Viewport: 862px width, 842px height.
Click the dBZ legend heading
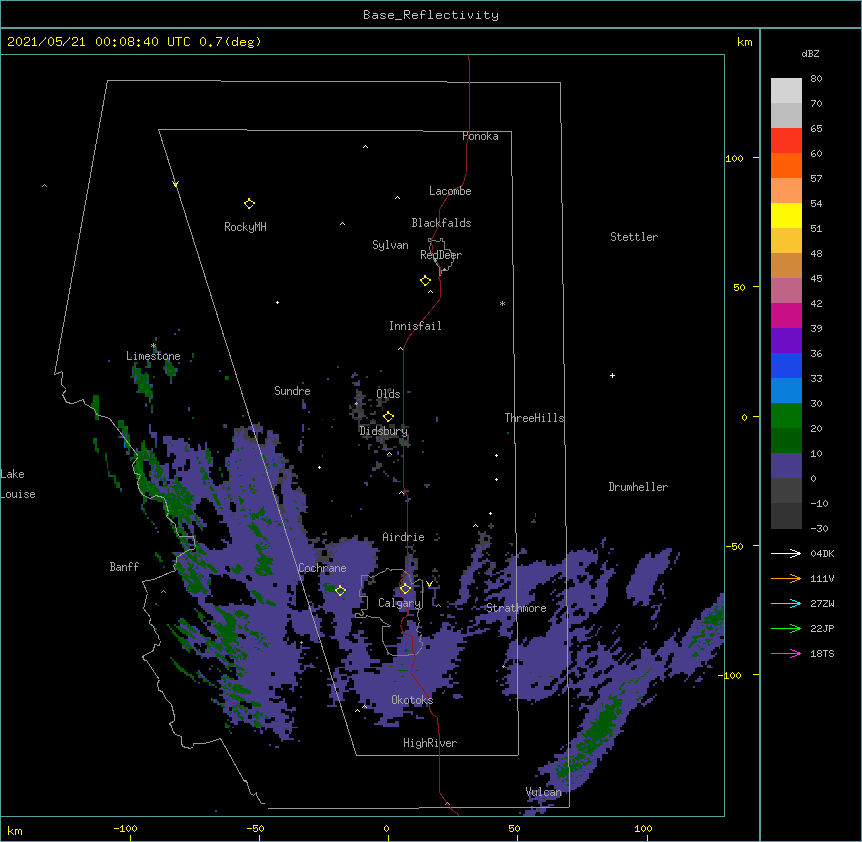[x=810, y=53]
